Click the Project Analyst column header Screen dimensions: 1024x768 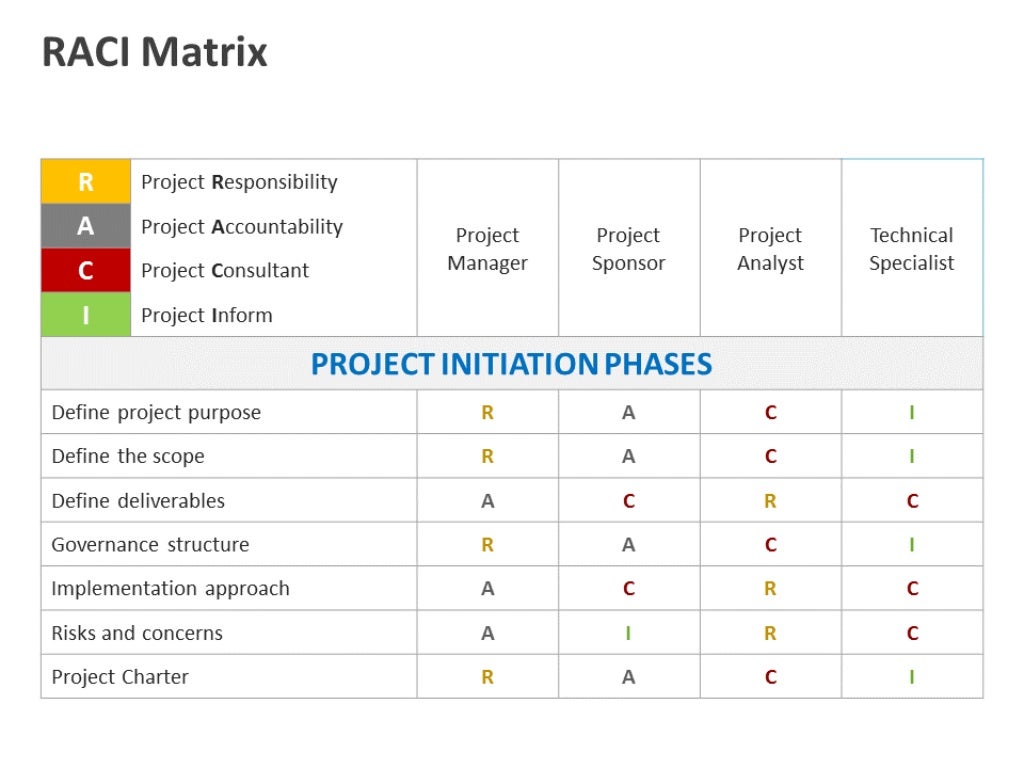[770, 249]
